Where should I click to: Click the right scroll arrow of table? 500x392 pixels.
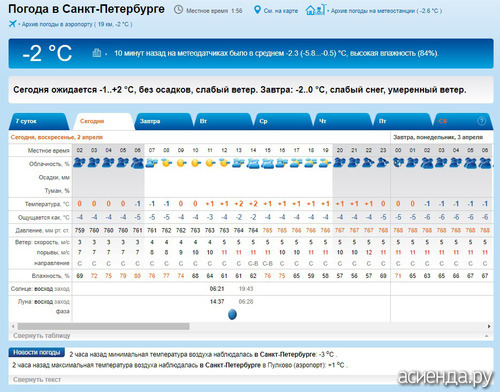click(x=489, y=326)
